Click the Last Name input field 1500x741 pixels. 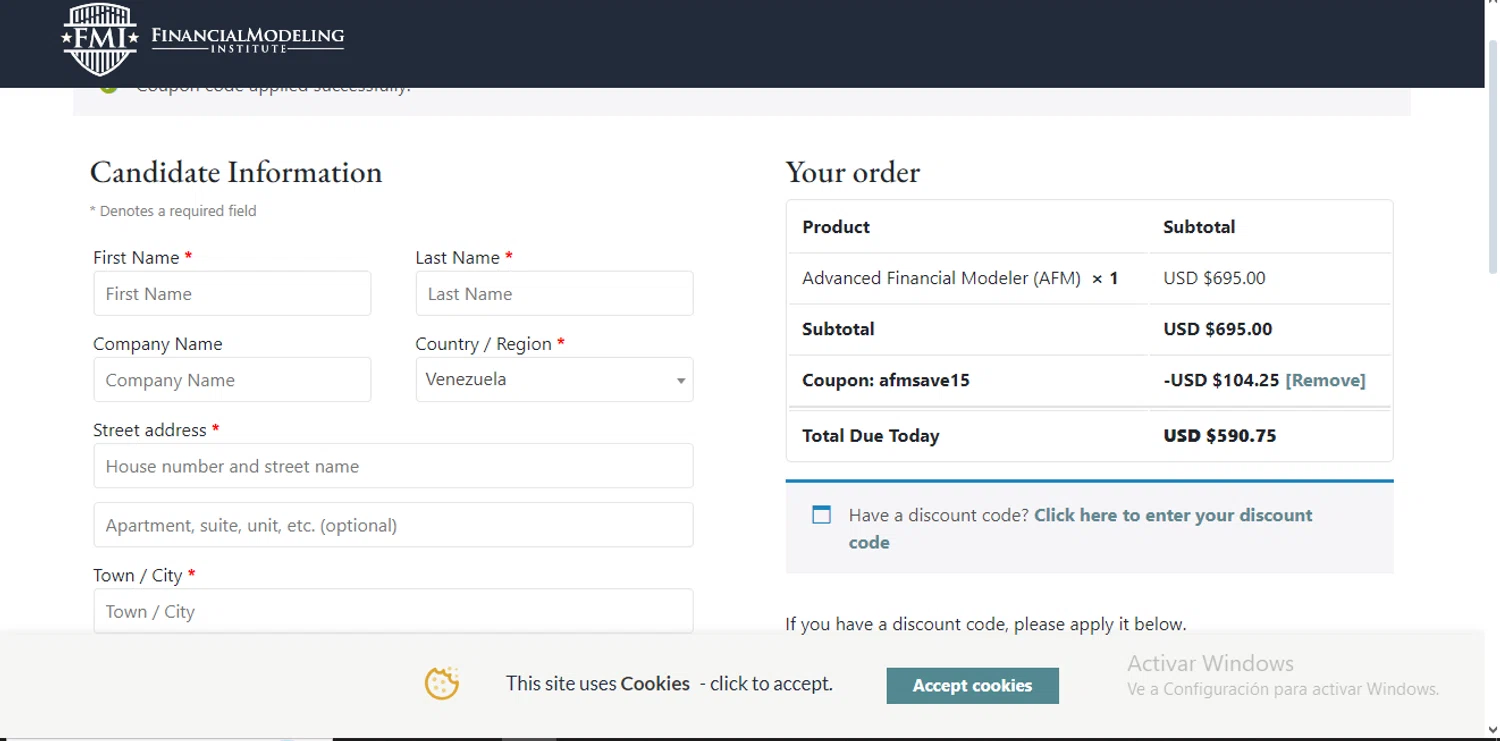click(554, 294)
